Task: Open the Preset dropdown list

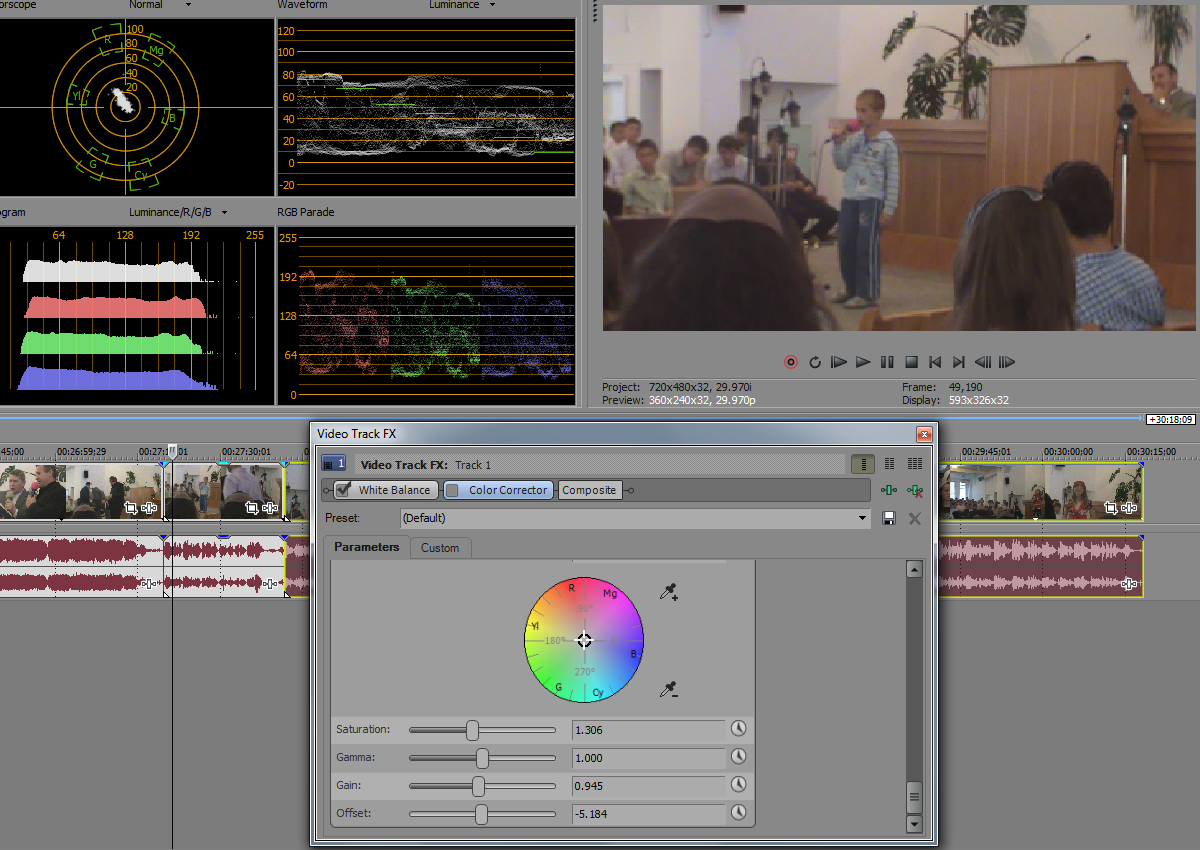Action: pyautogui.click(x=863, y=518)
